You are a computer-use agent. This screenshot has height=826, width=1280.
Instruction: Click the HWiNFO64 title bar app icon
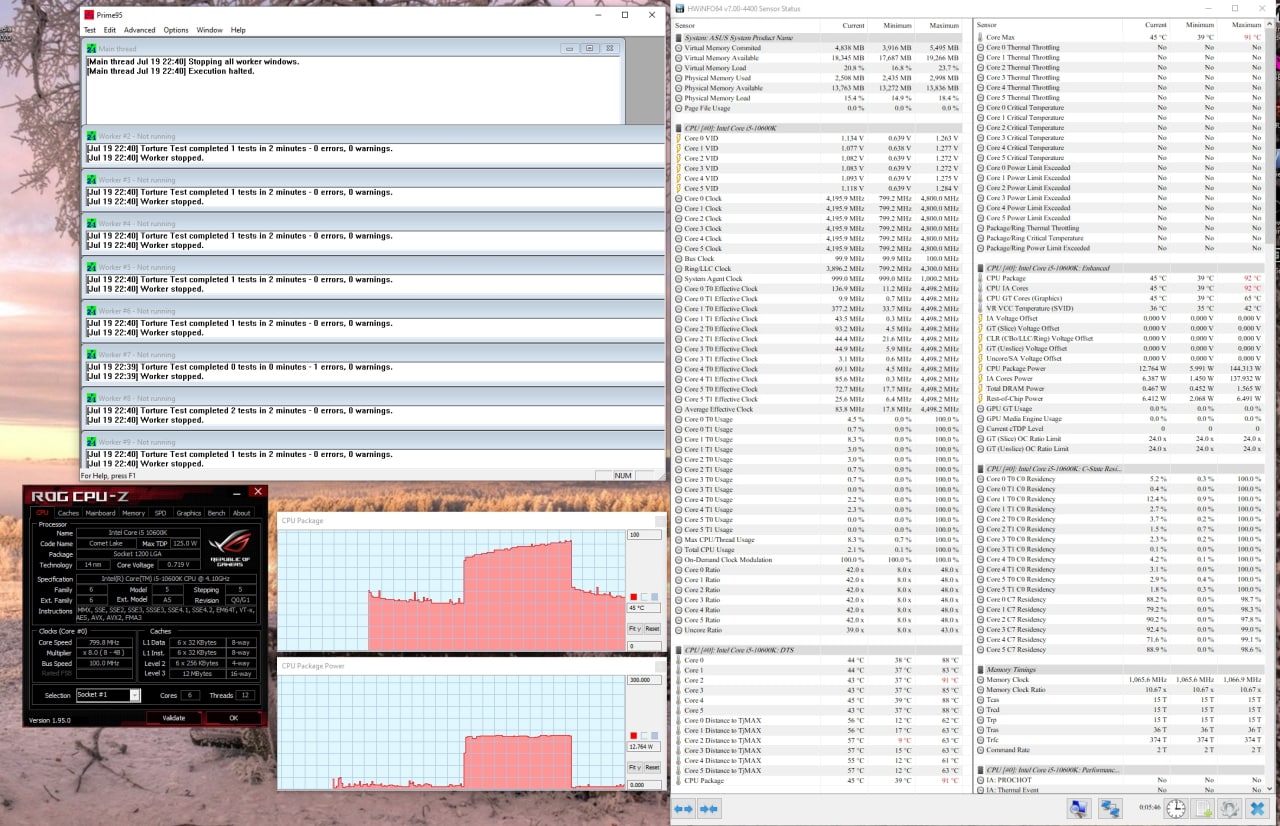click(681, 8)
